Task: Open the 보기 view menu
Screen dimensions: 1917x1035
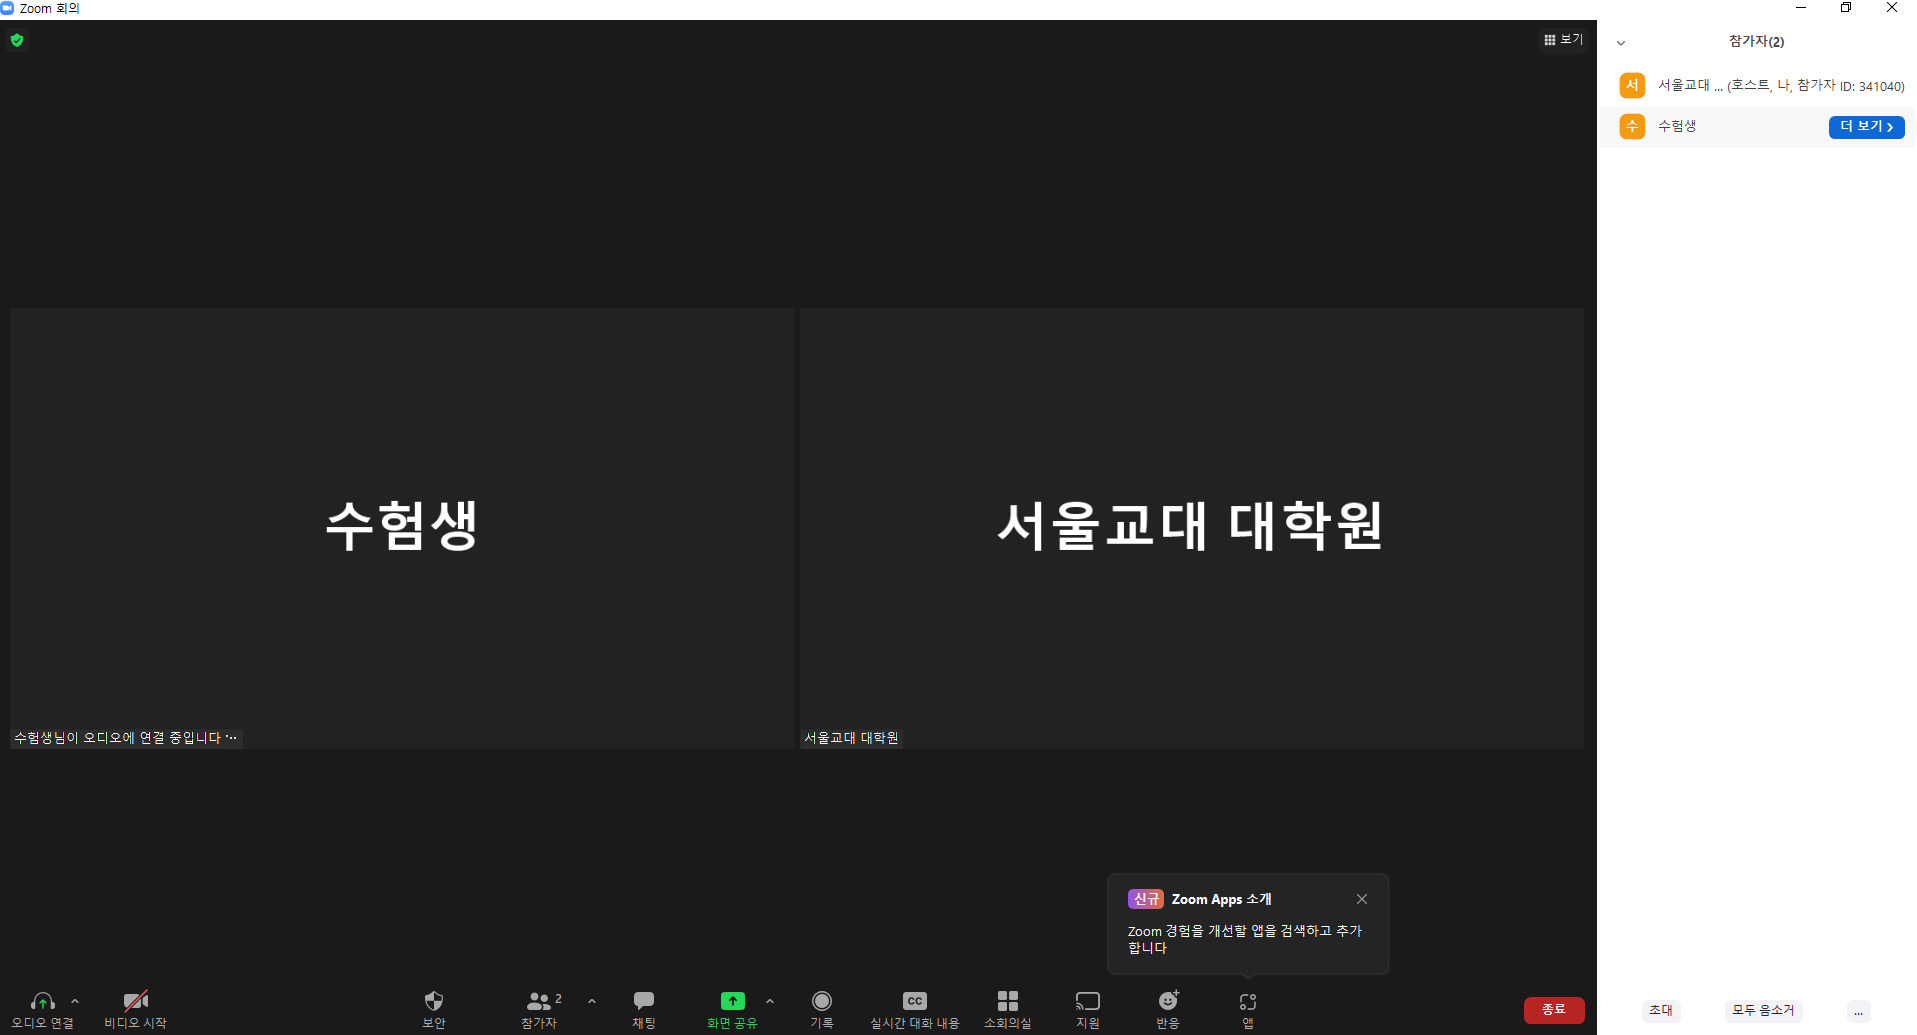Action: point(1562,39)
